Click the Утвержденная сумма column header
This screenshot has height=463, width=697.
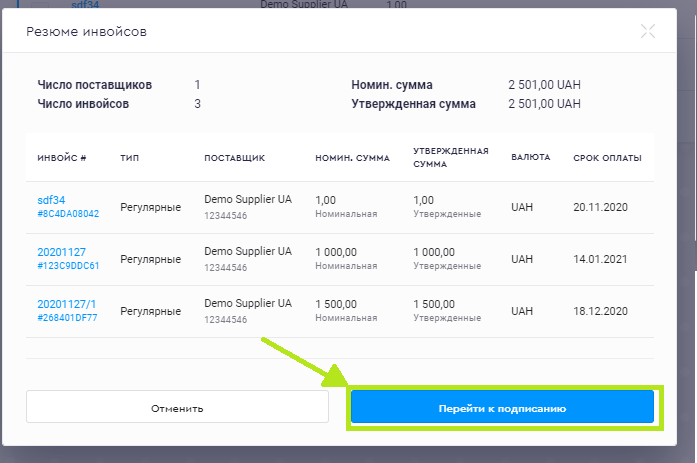pyautogui.click(x=450, y=157)
